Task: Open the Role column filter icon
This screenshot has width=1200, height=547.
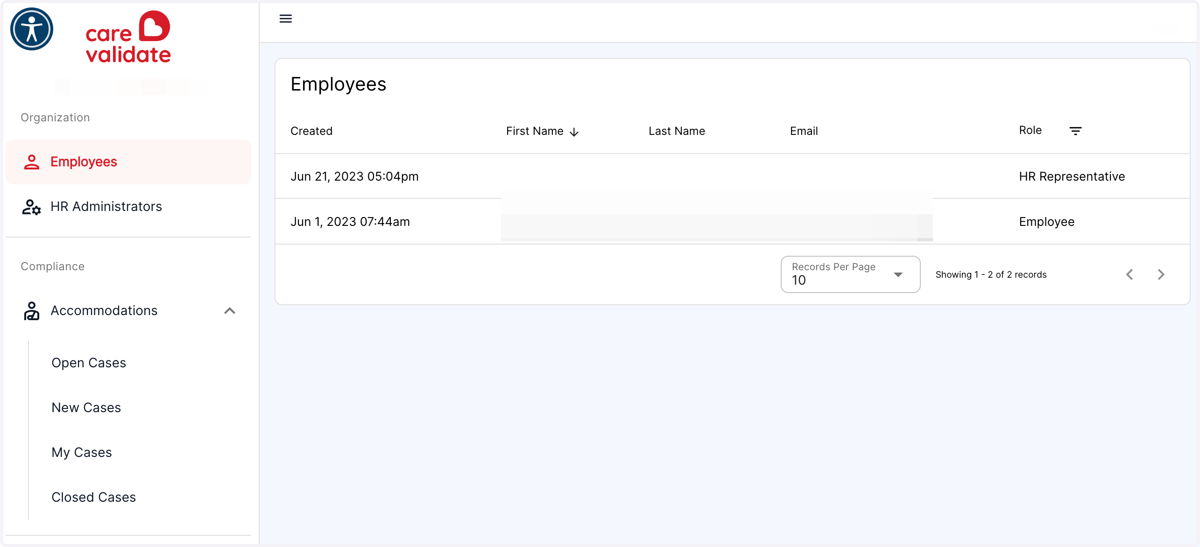Action: tap(1076, 131)
